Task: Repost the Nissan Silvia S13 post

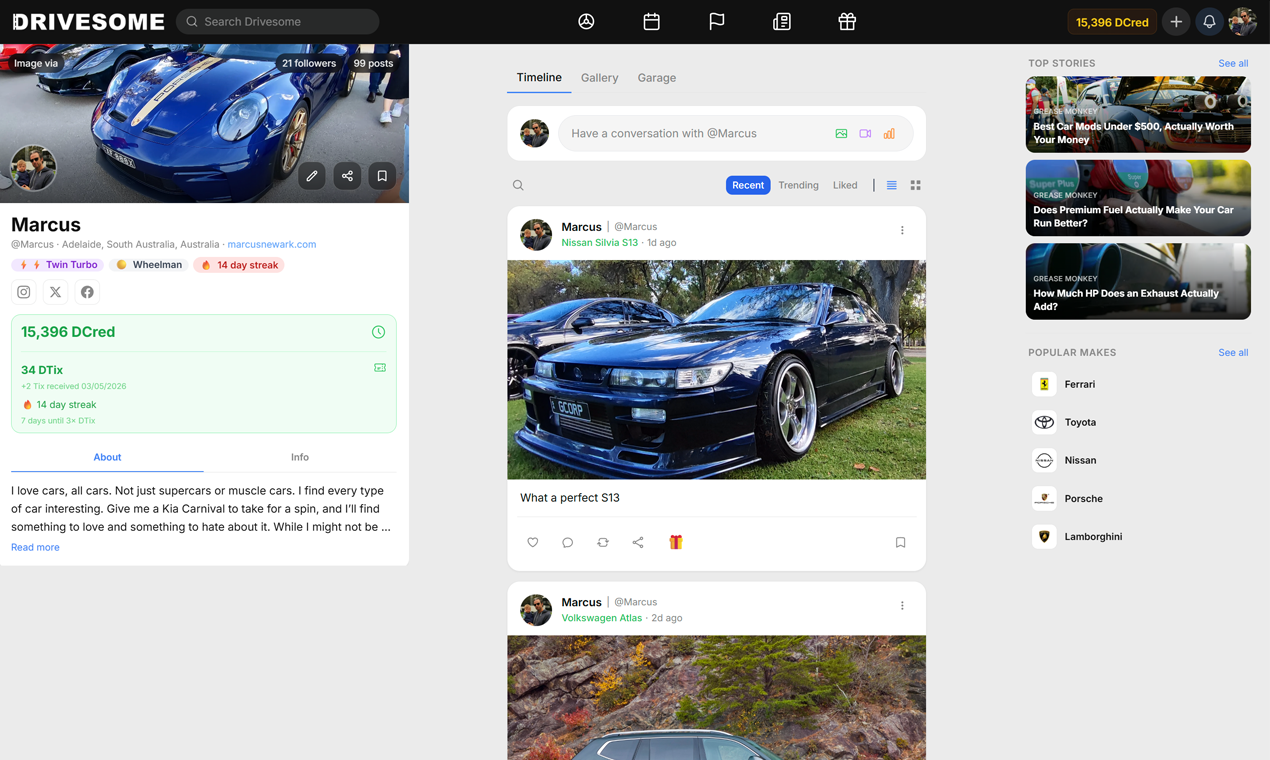Action: coord(603,542)
